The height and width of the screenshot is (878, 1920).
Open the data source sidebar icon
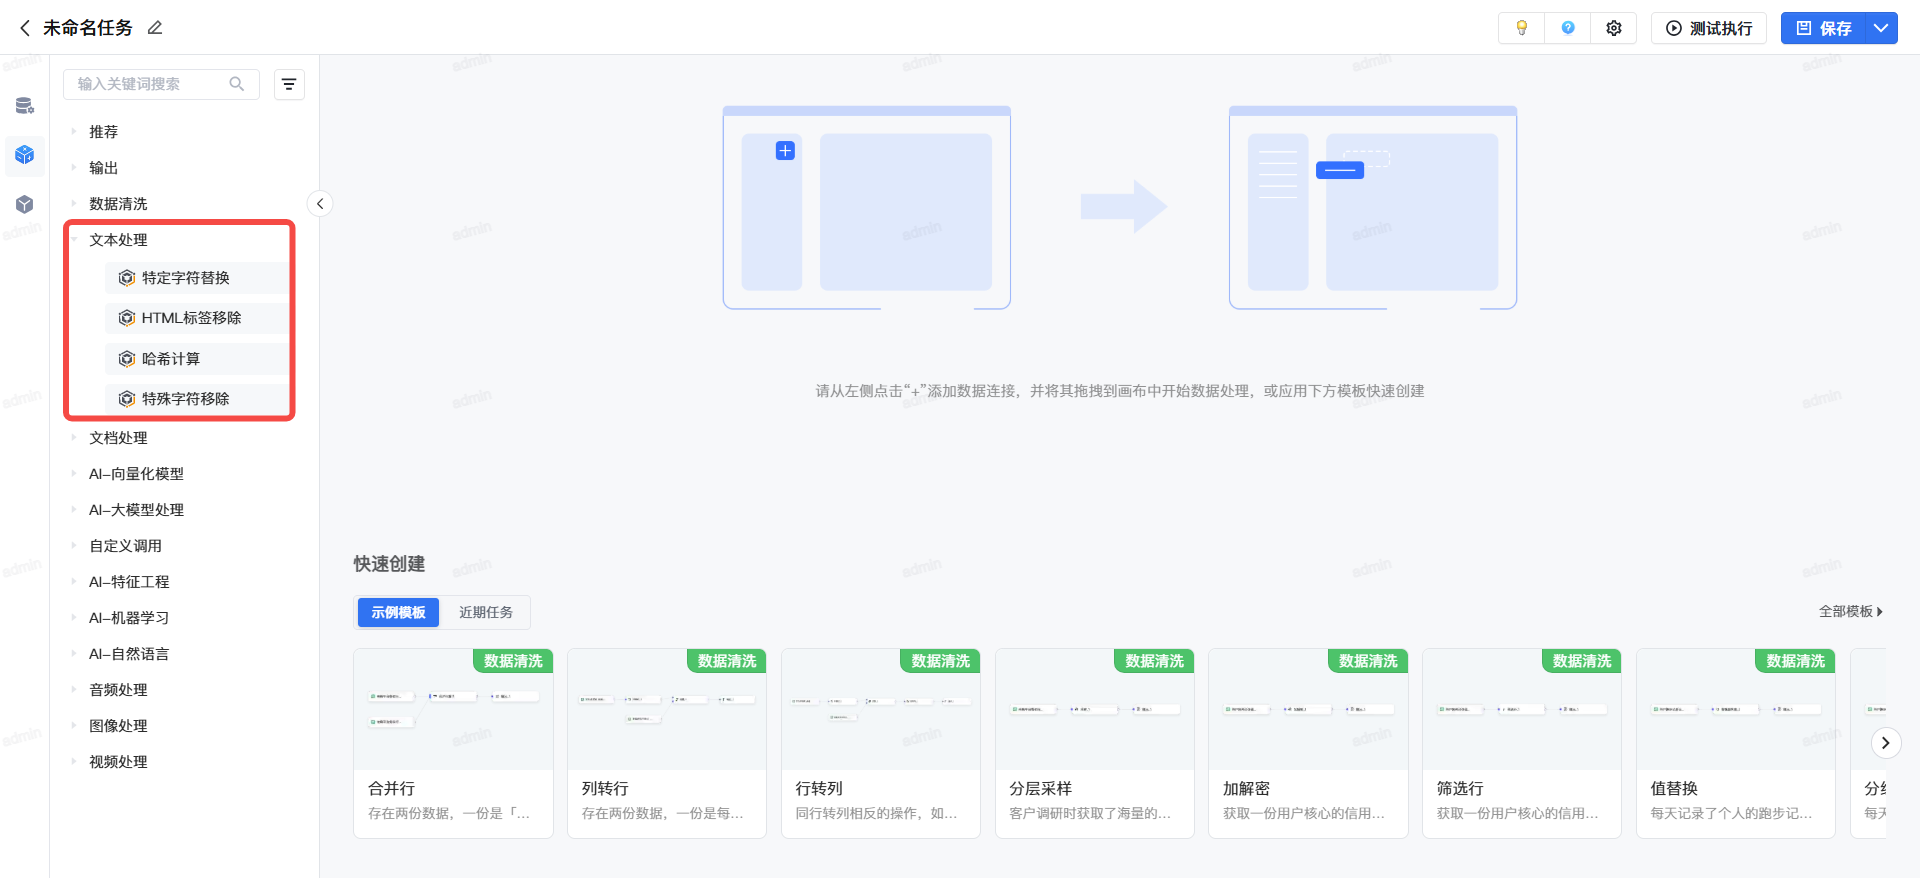(x=25, y=106)
